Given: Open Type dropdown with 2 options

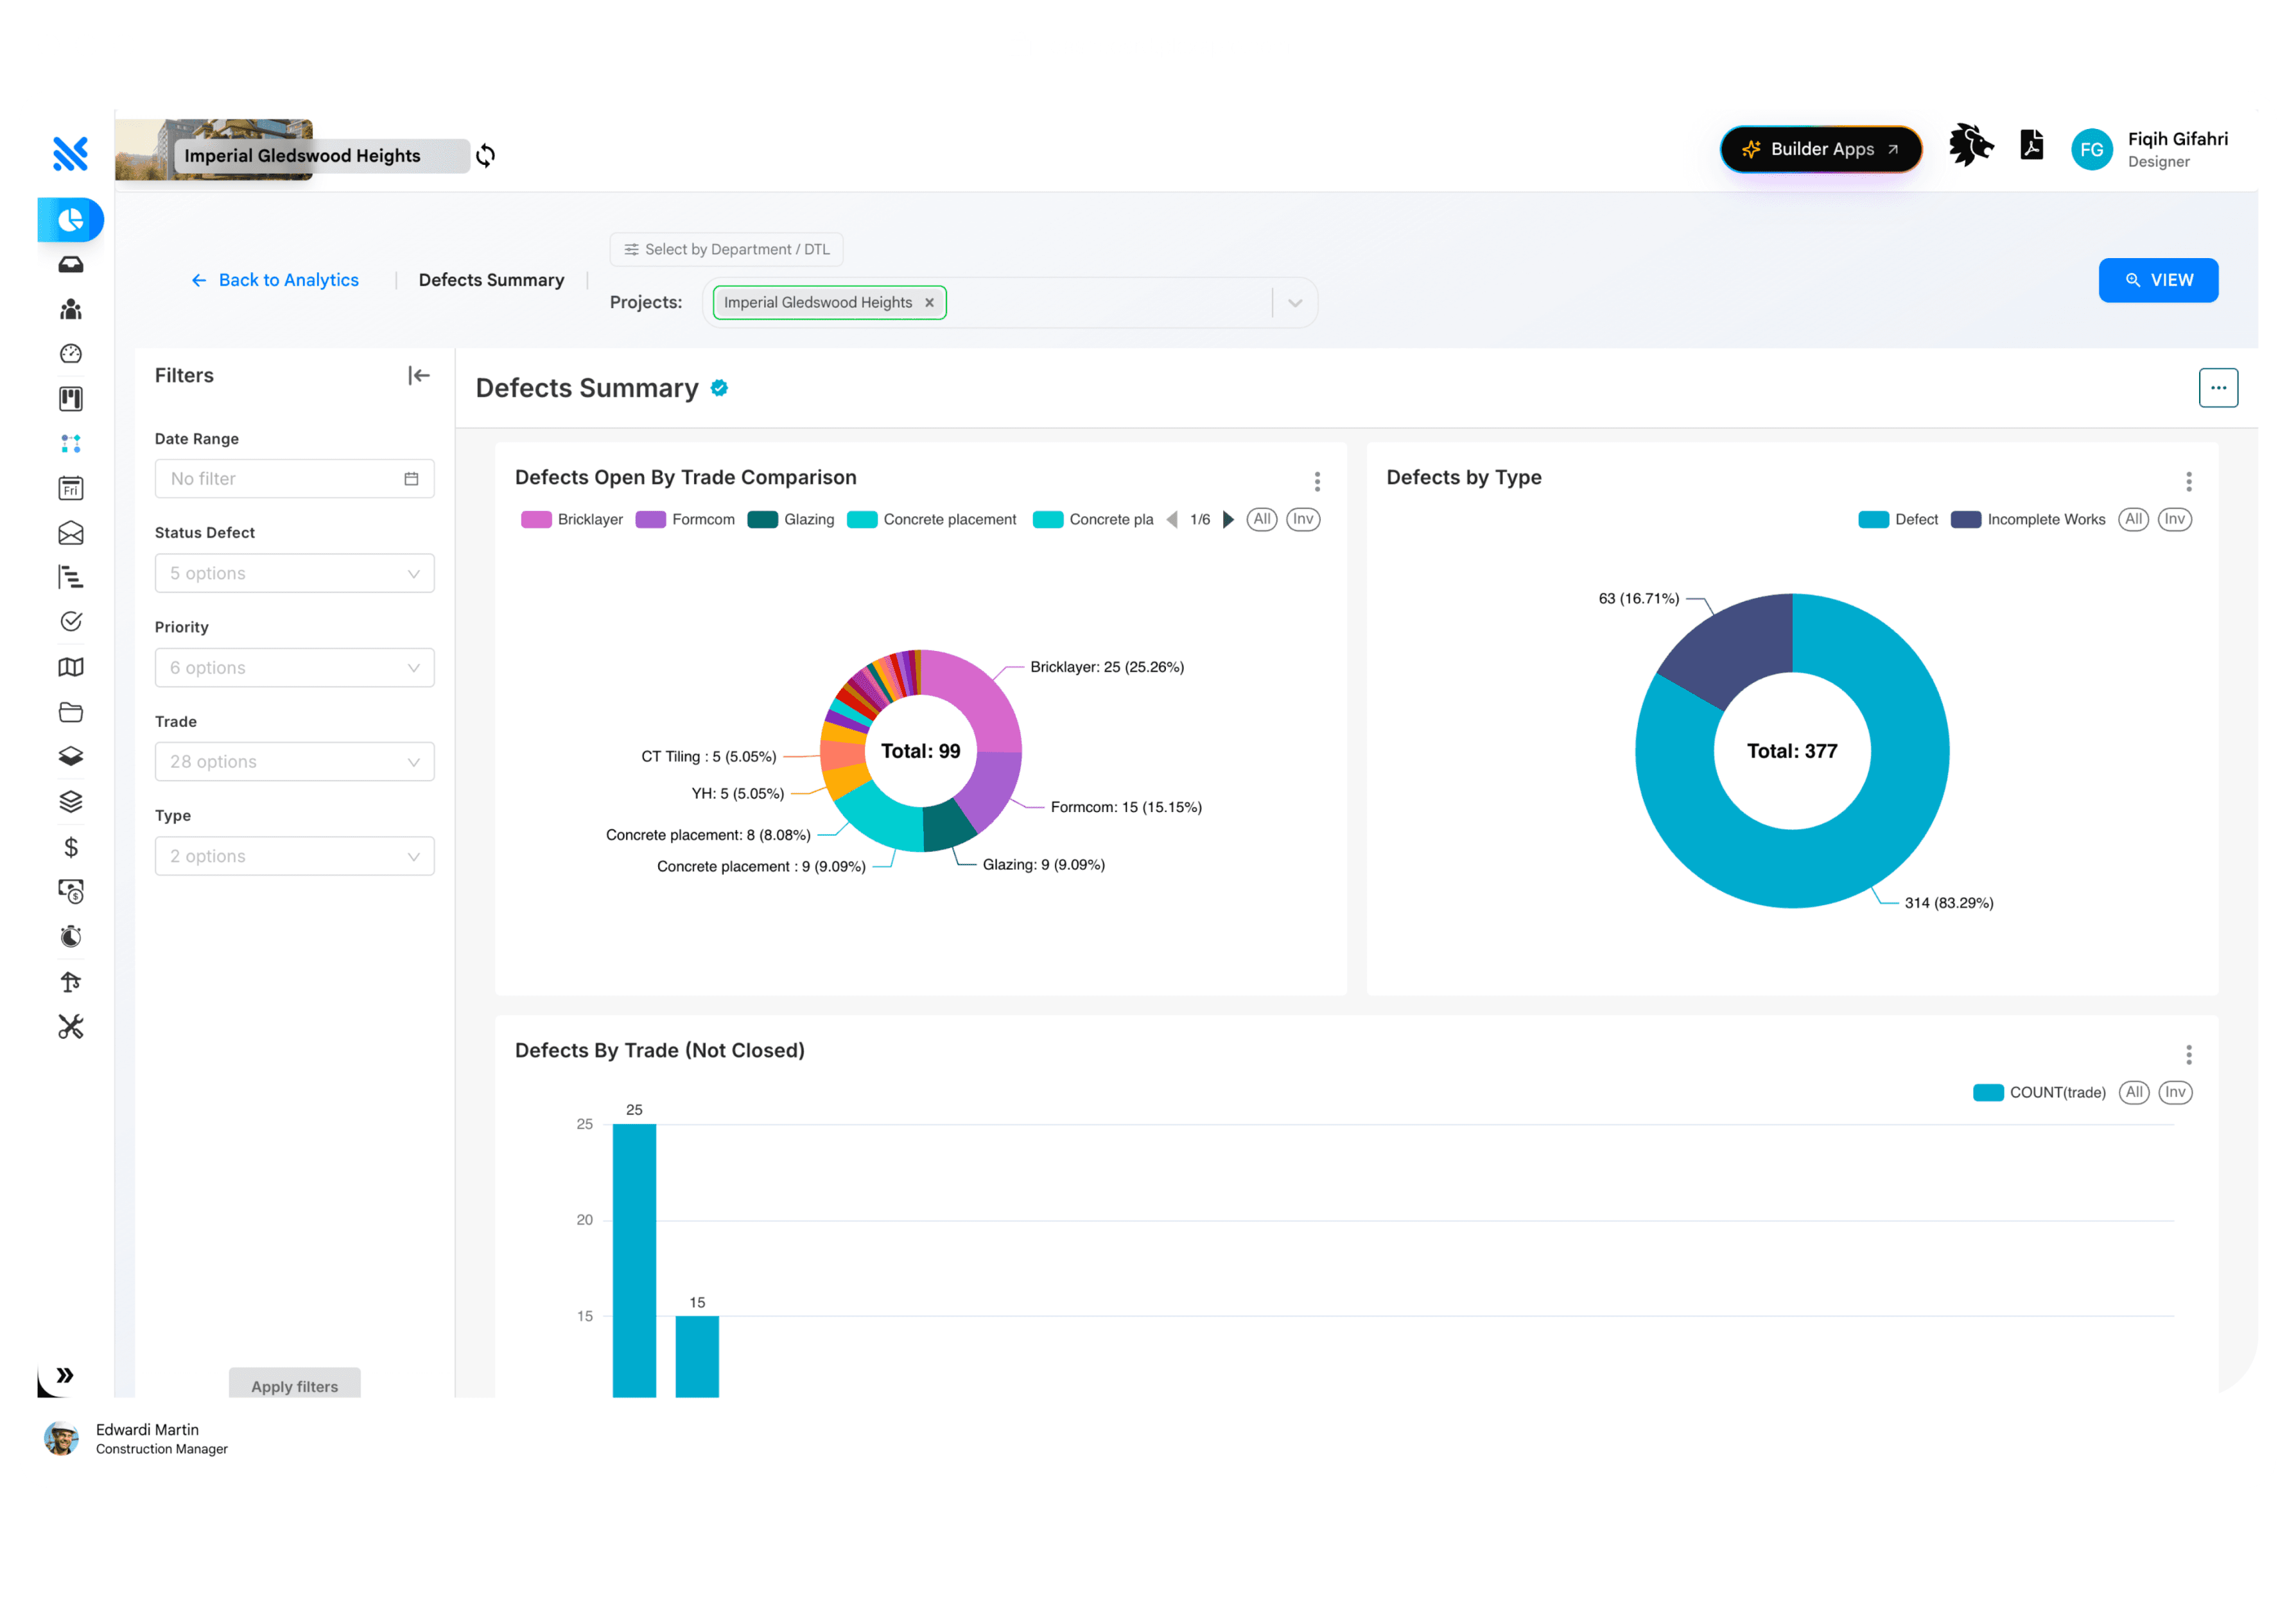Looking at the screenshot, I should coord(295,856).
